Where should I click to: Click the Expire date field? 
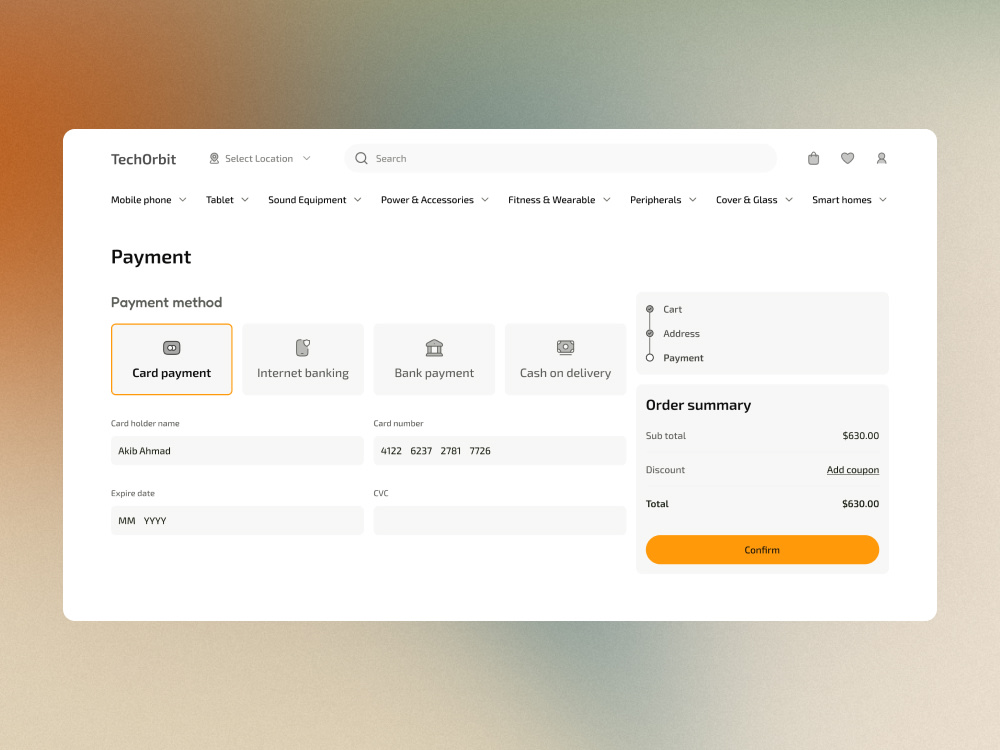tap(237, 520)
